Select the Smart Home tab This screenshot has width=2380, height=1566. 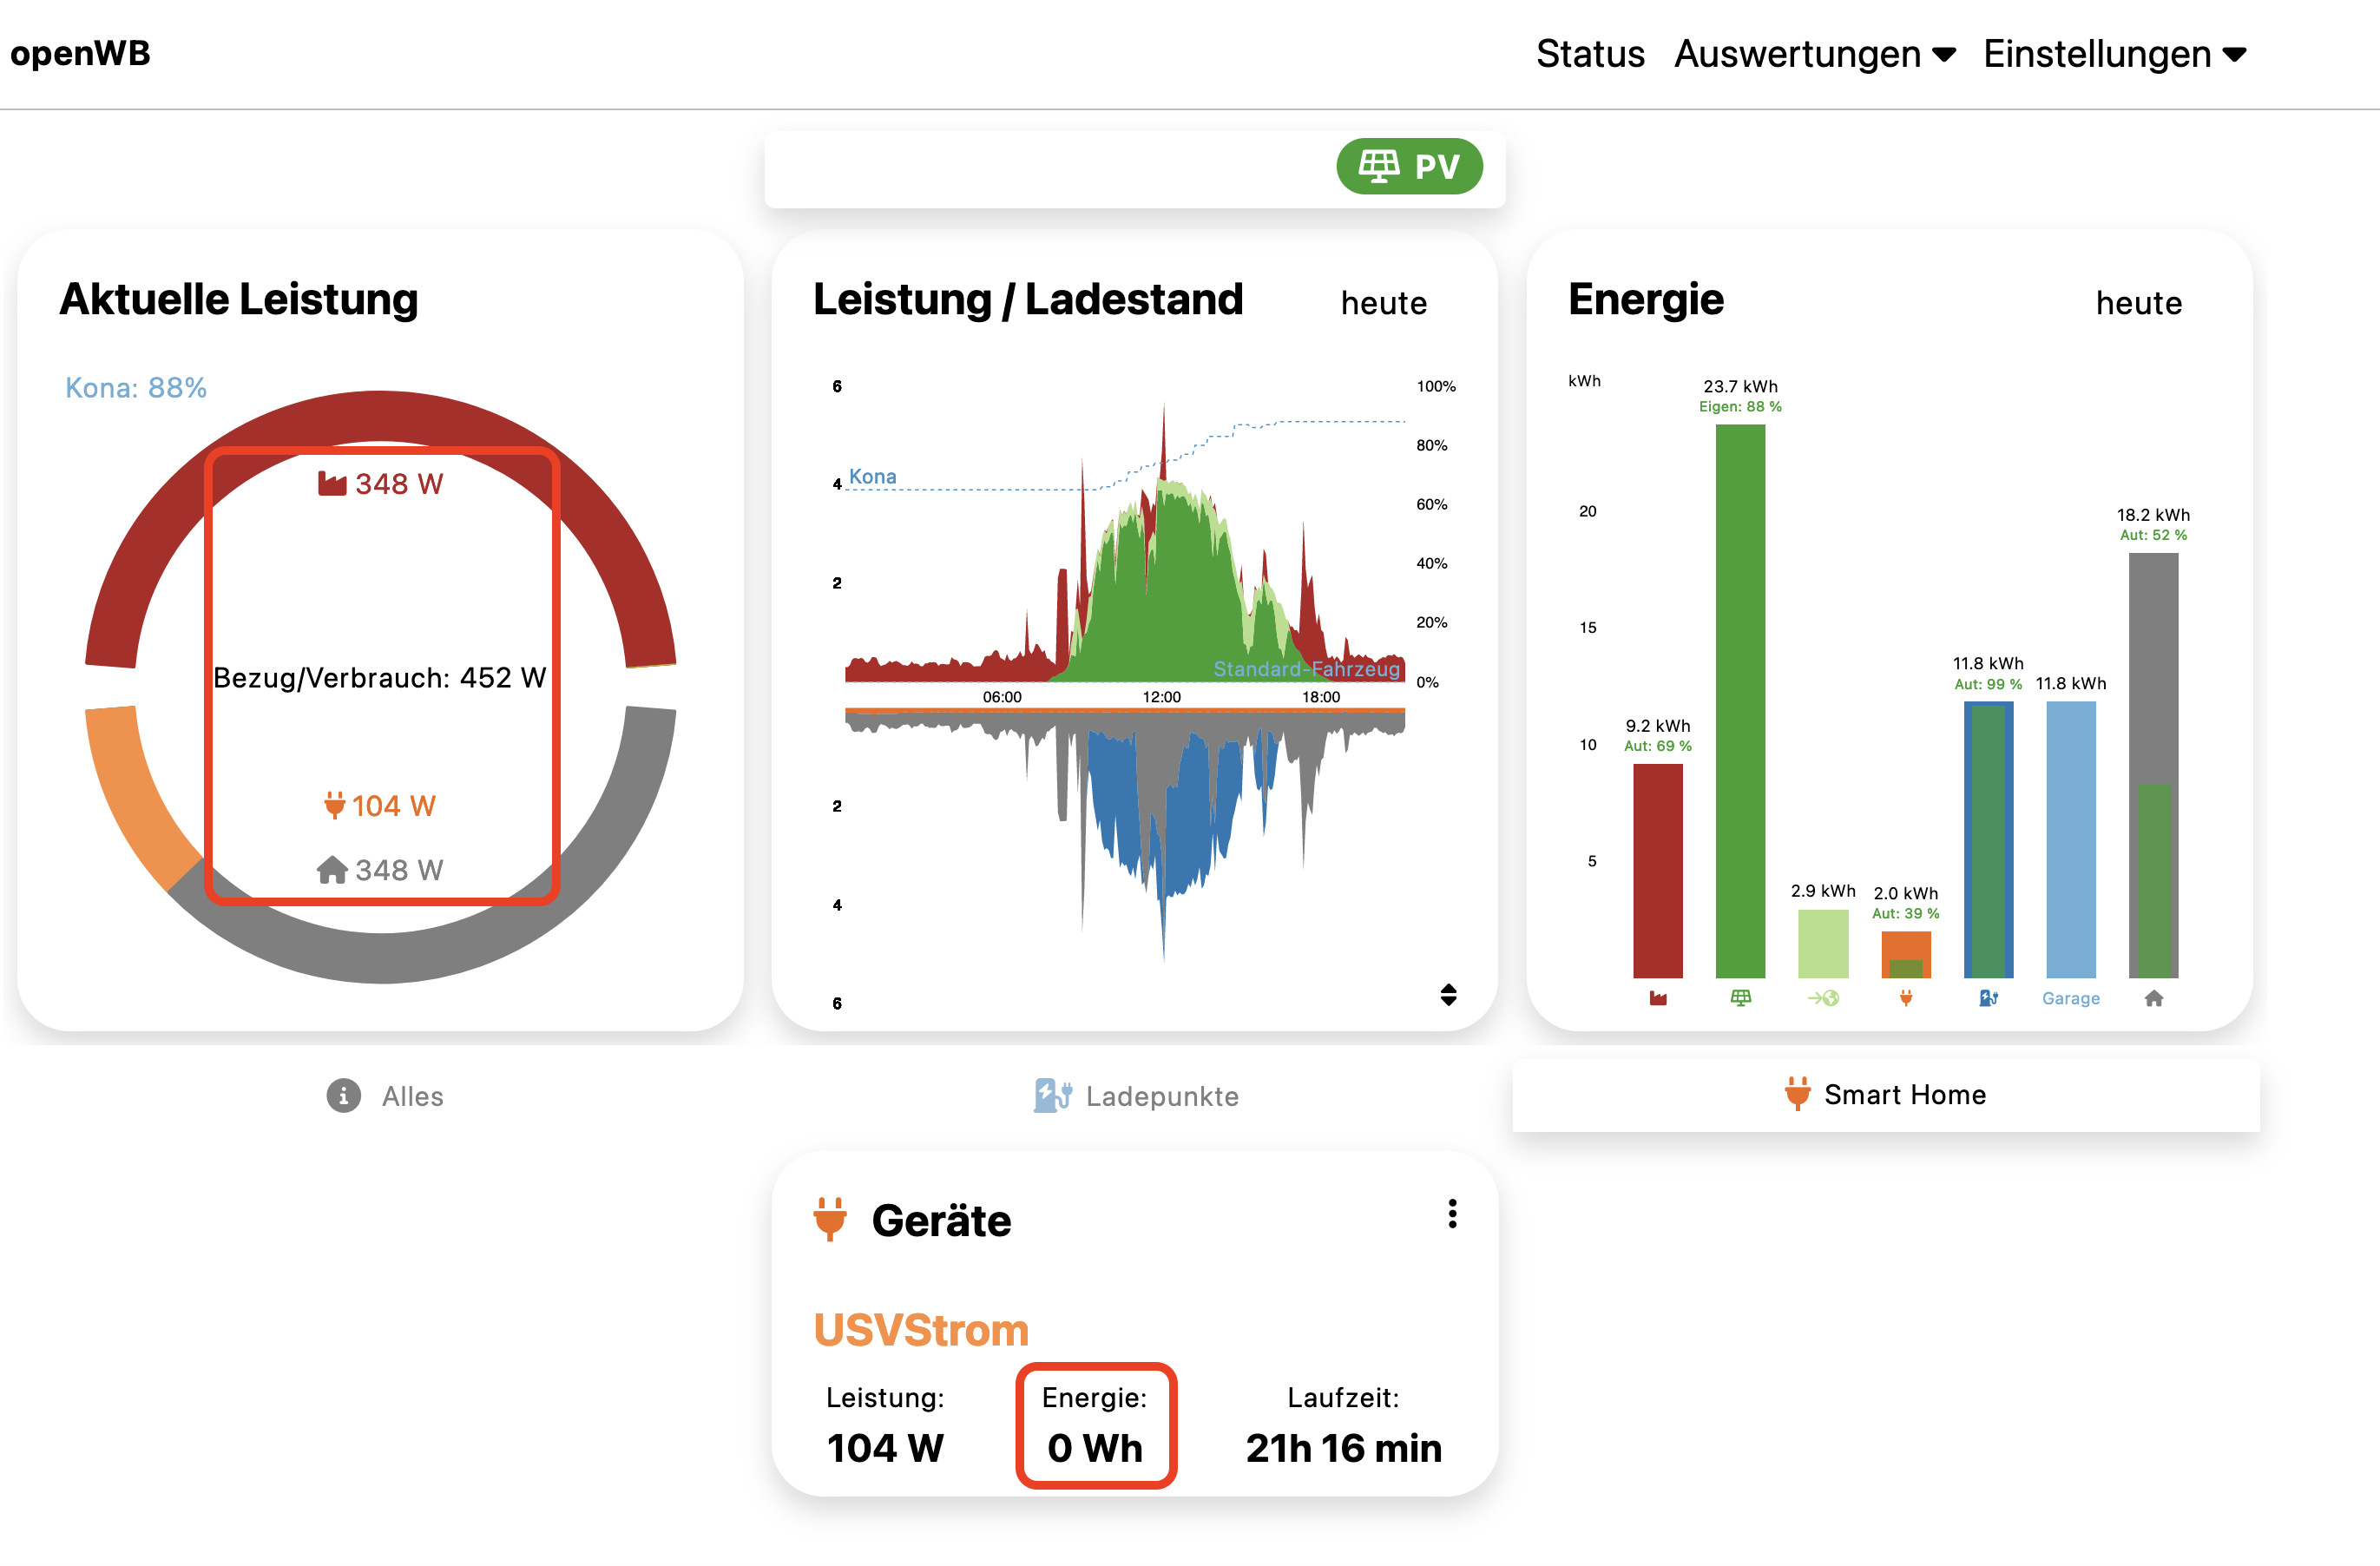pos(1885,1095)
